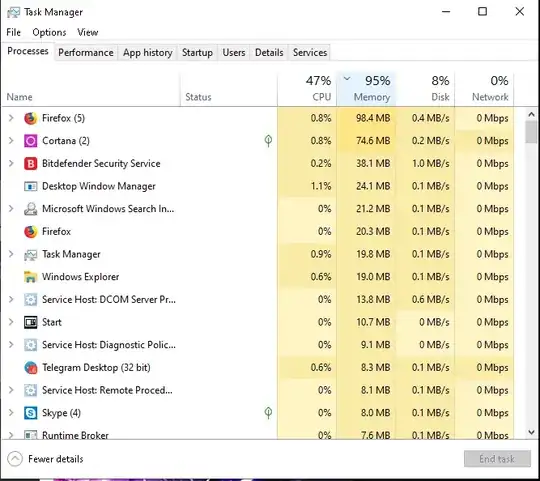This screenshot has height=481, width=540.
Task: Open the File menu
Action: pyautogui.click(x=13, y=32)
